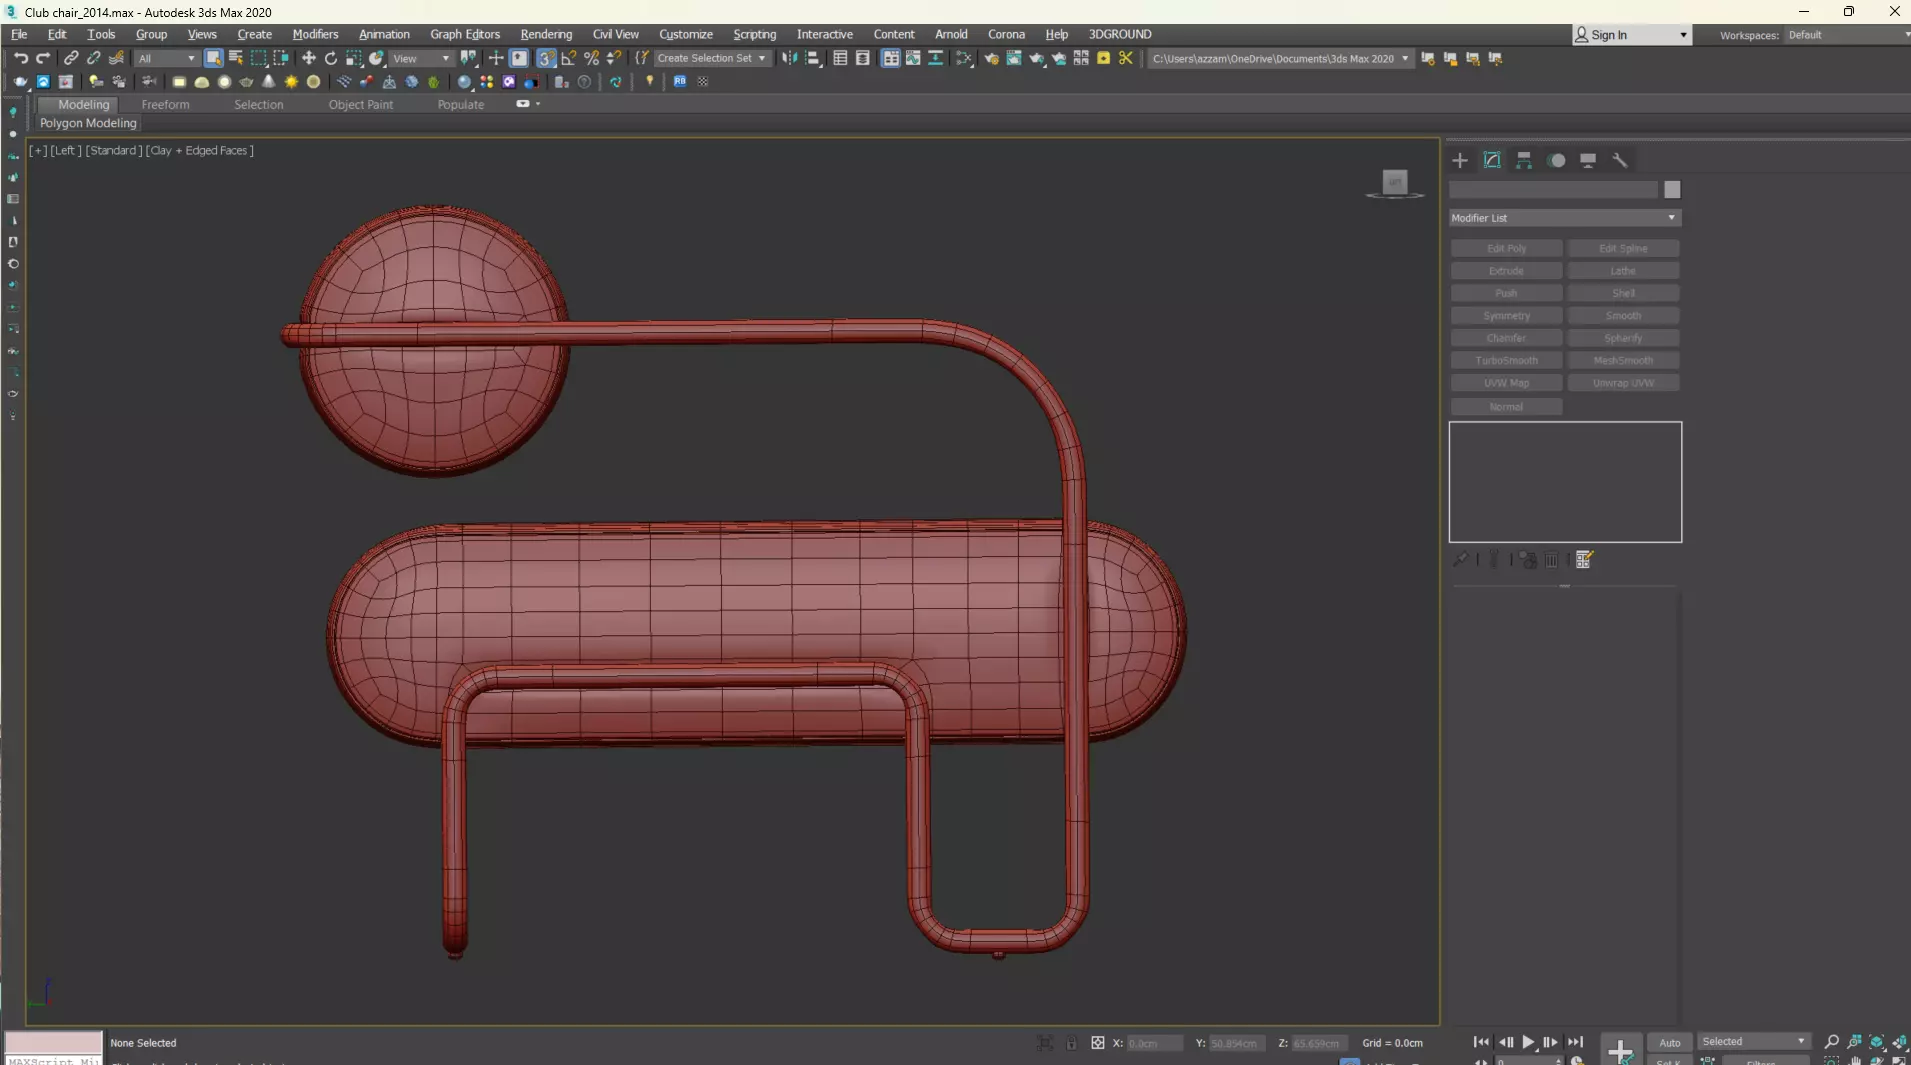The height and width of the screenshot is (1065, 1911).
Task: Open the Modifiers menu
Action: [x=315, y=34]
